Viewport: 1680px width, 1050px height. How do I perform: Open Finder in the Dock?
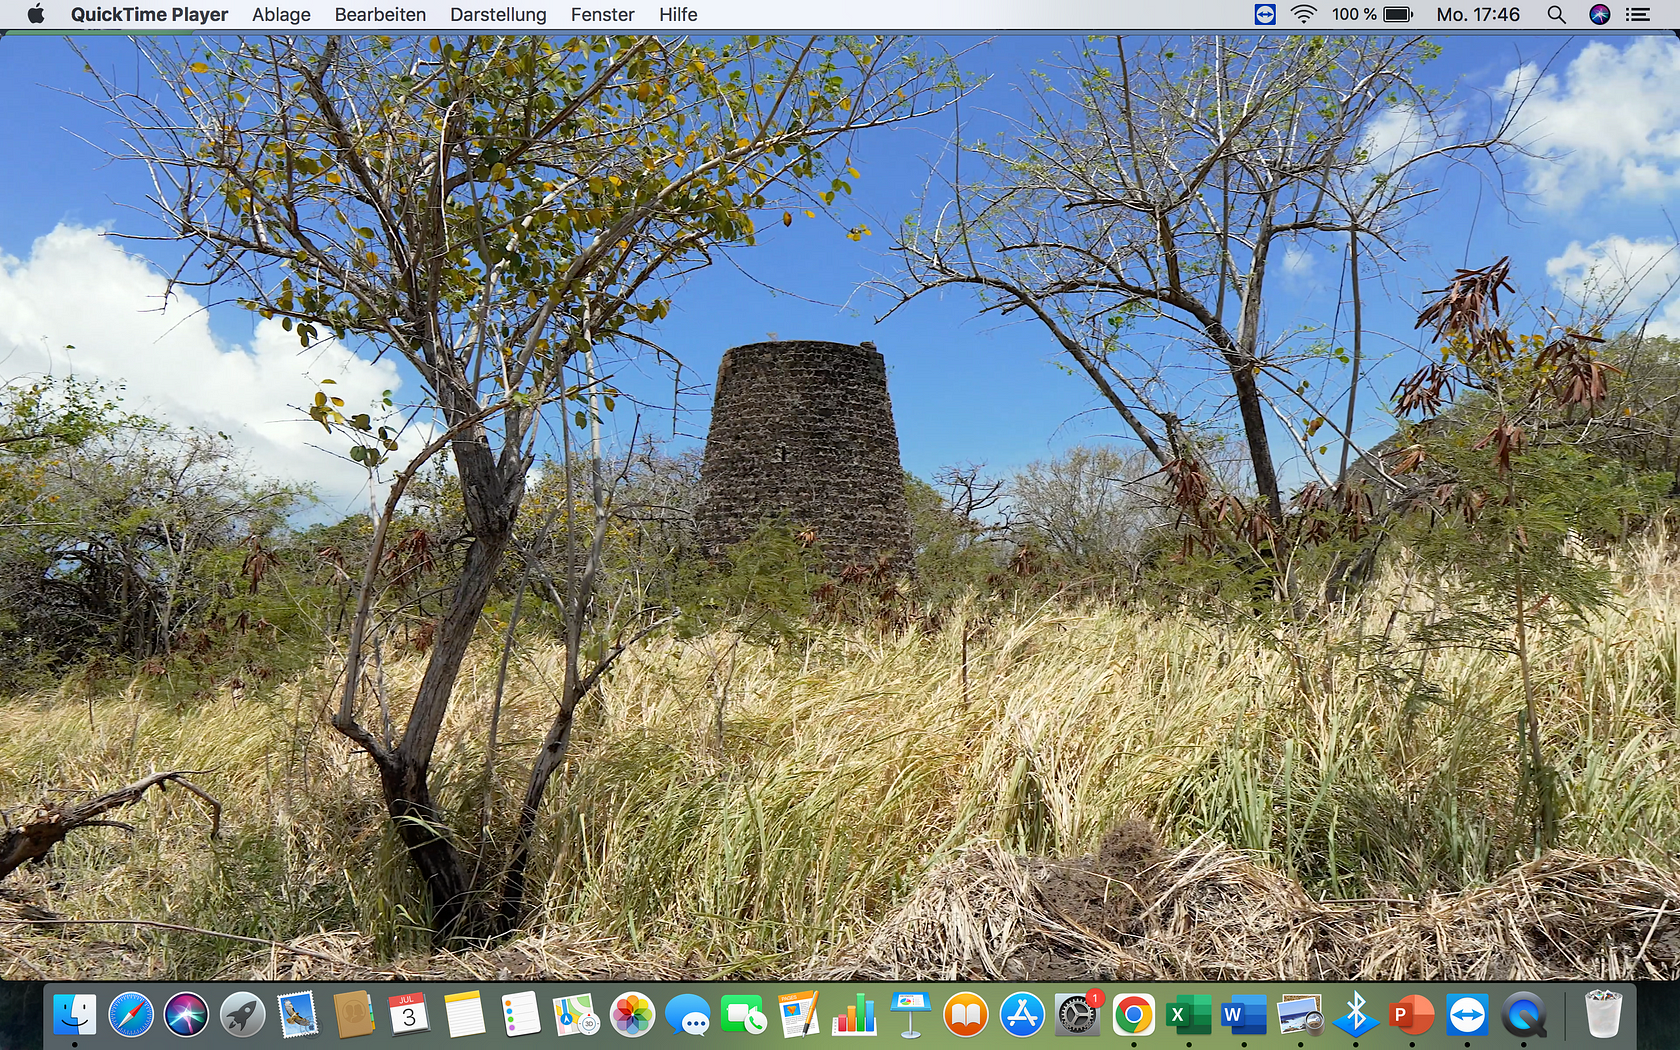[x=75, y=1016]
